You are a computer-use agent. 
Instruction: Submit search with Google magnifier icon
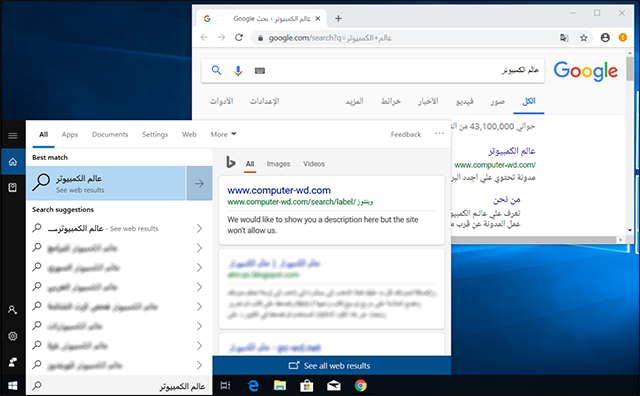[216, 70]
